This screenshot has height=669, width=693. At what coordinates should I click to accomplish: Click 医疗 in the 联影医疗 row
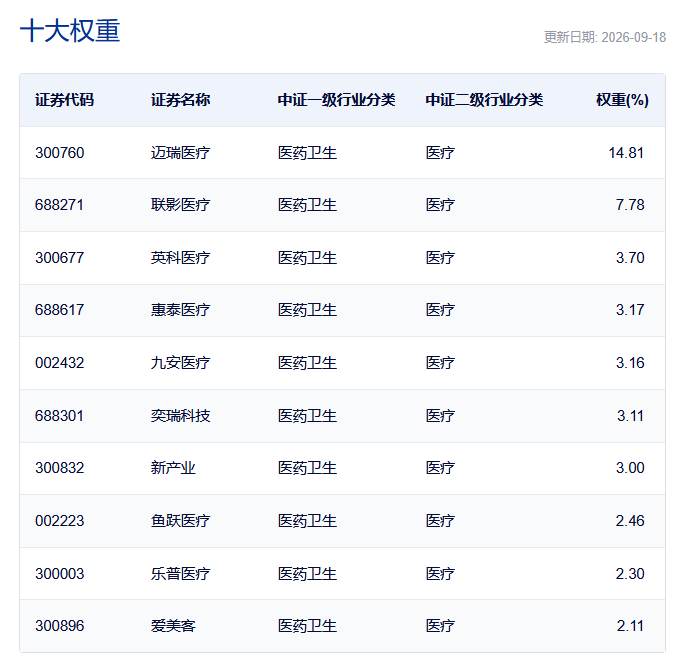pyautogui.click(x=440, y=205)
